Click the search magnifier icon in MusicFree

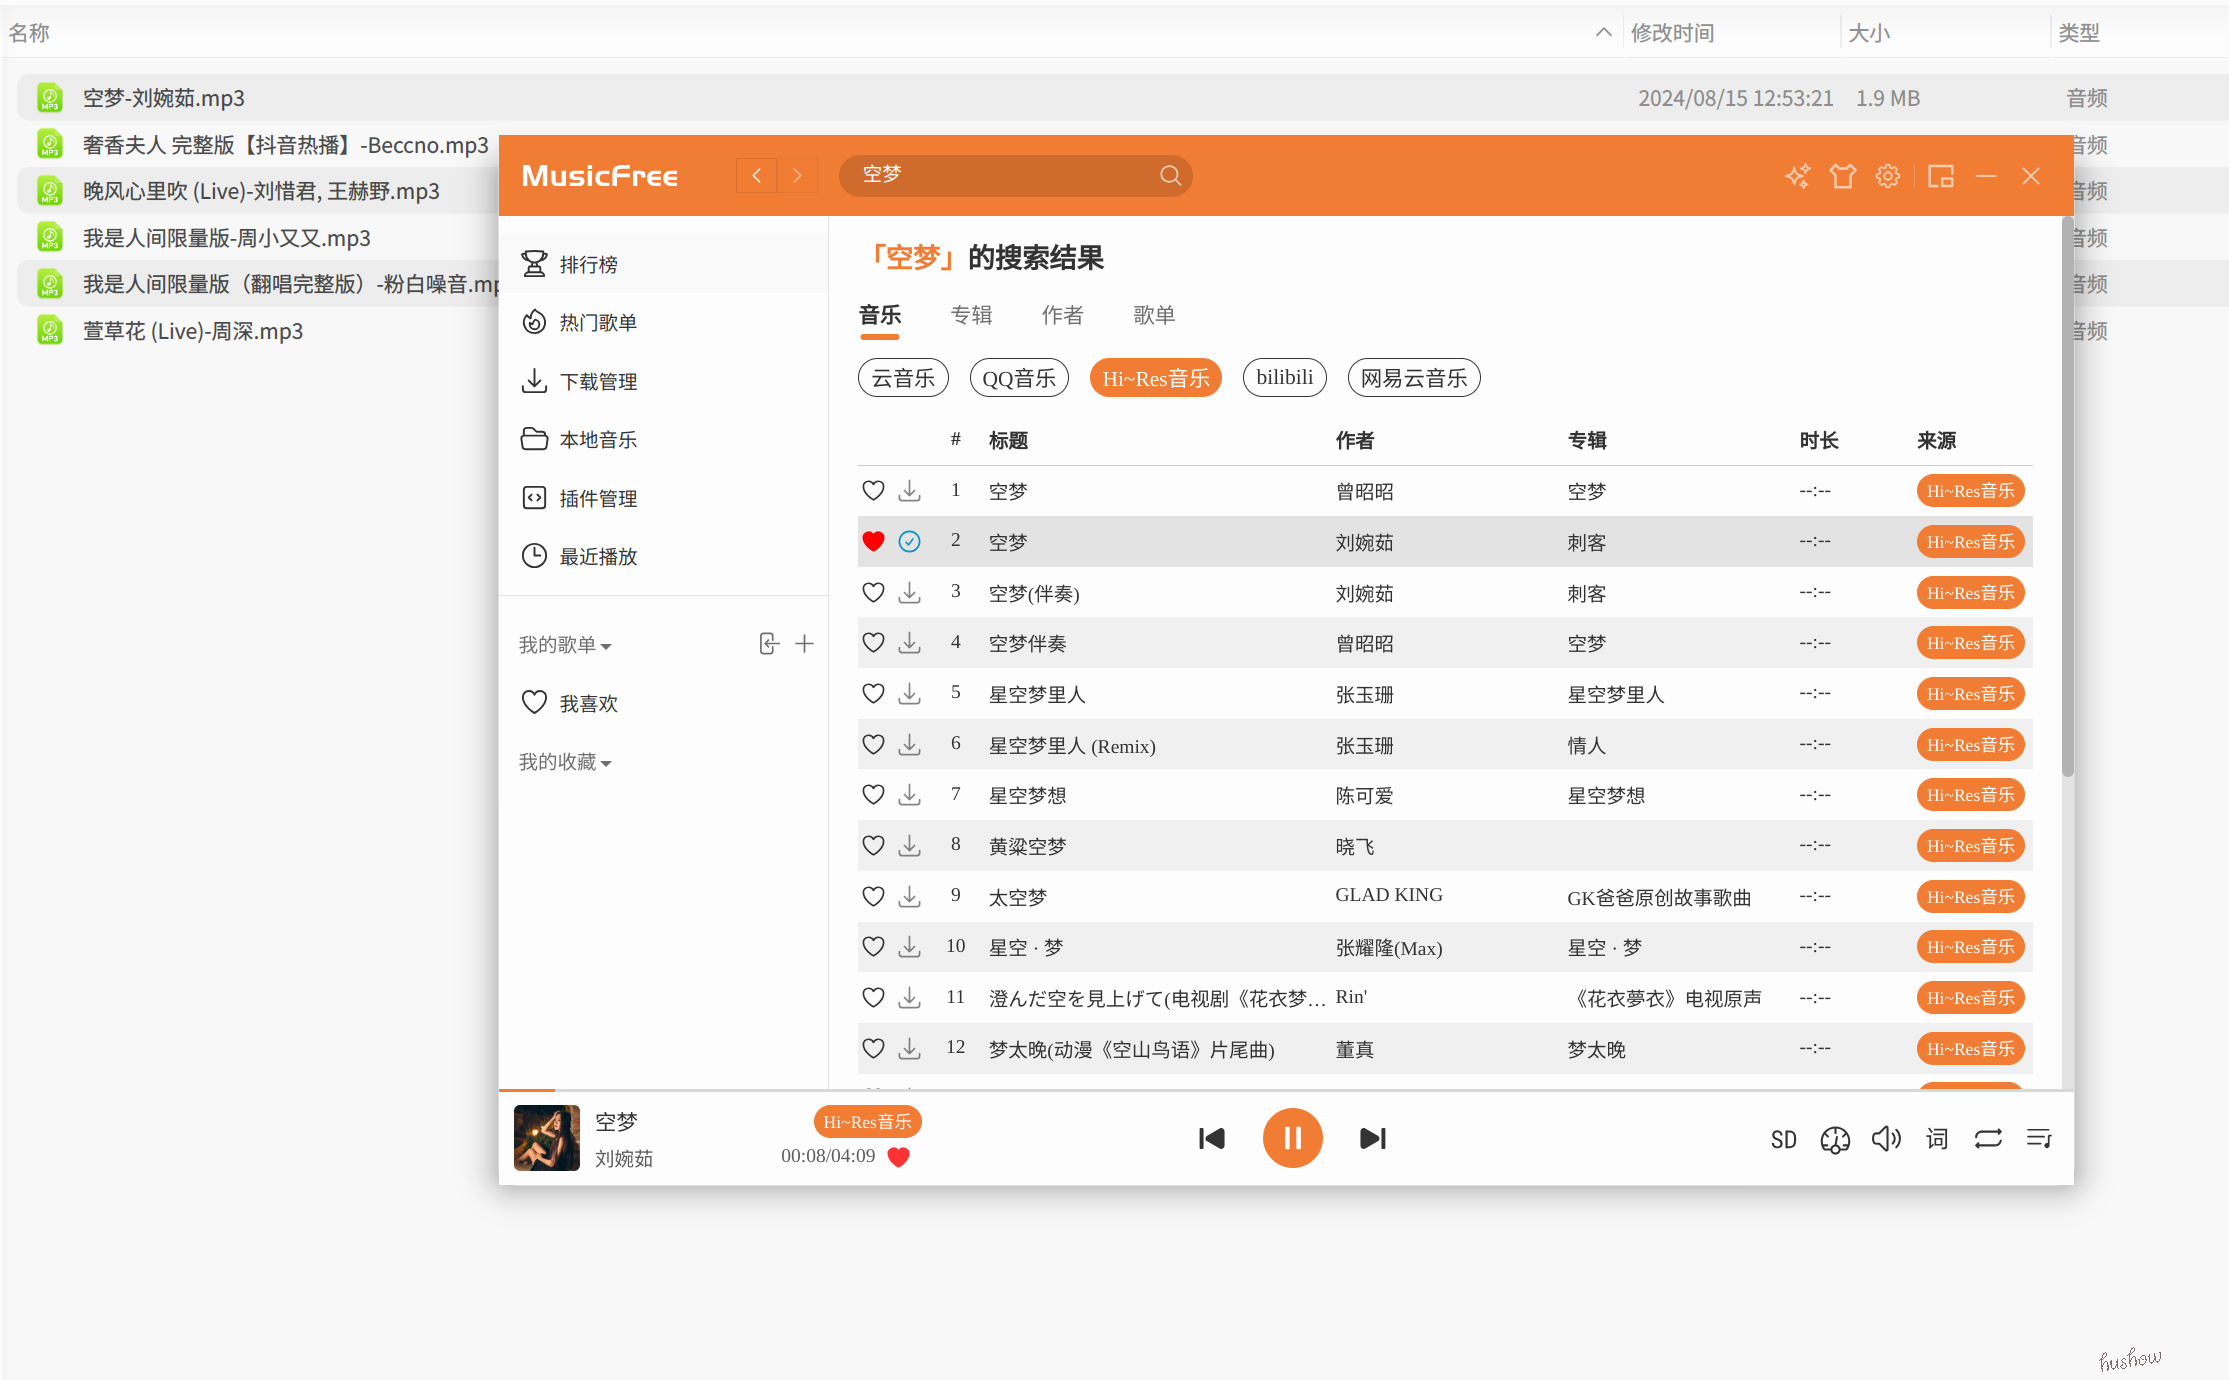tap(1170, 176)
